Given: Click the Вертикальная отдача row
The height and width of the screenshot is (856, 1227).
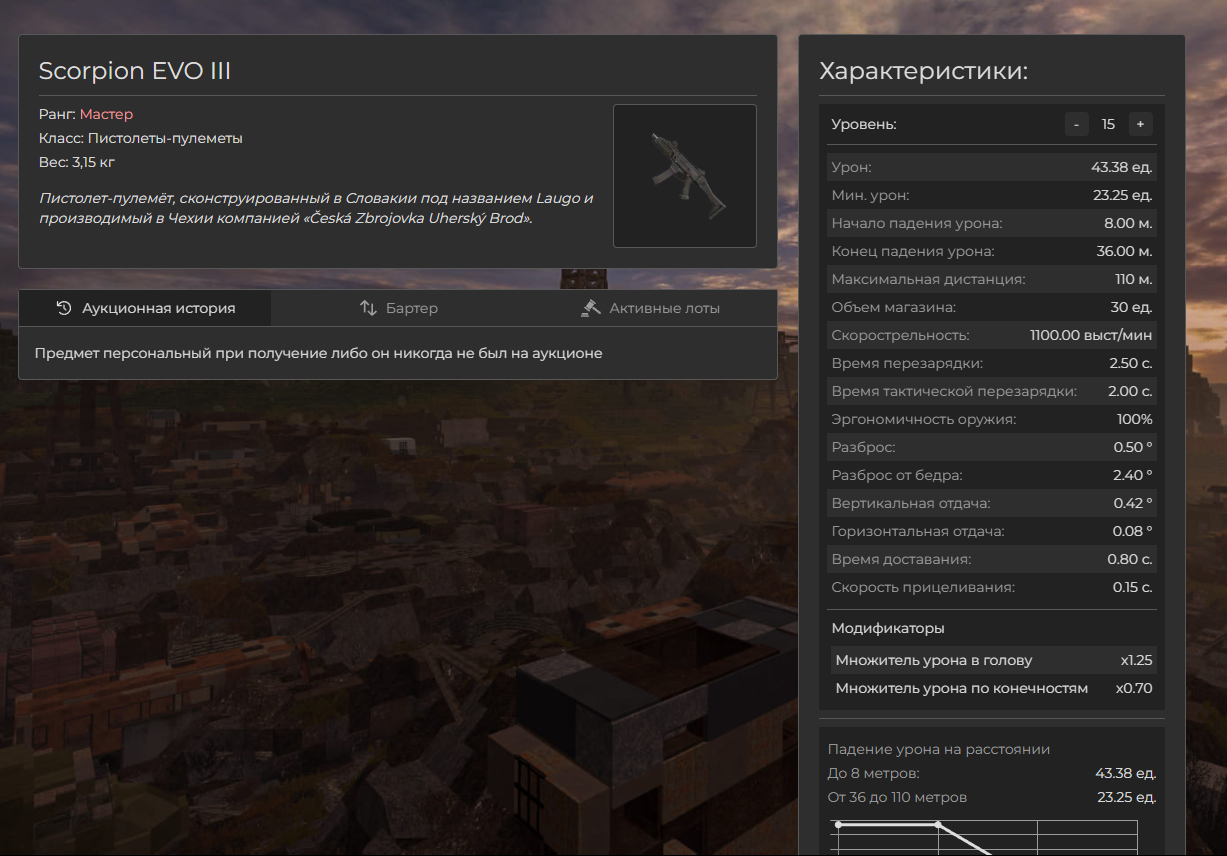Looking at the screenshot, I should [x=992, y=503].
